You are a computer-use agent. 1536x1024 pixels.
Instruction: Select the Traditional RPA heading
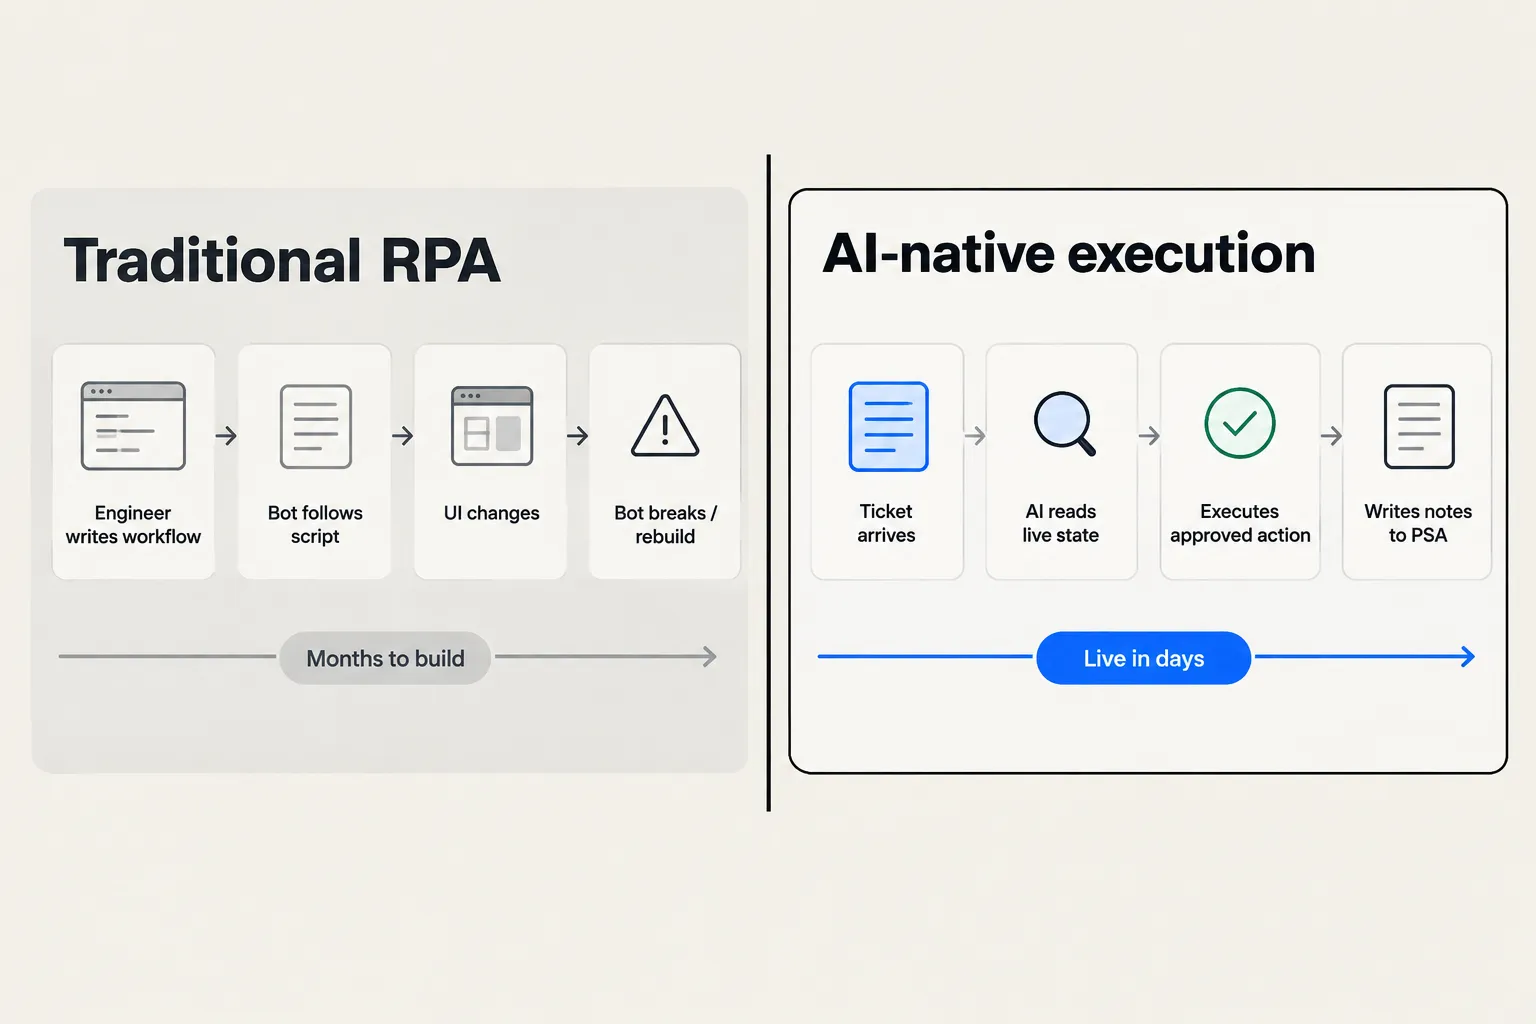coord(282,261)
